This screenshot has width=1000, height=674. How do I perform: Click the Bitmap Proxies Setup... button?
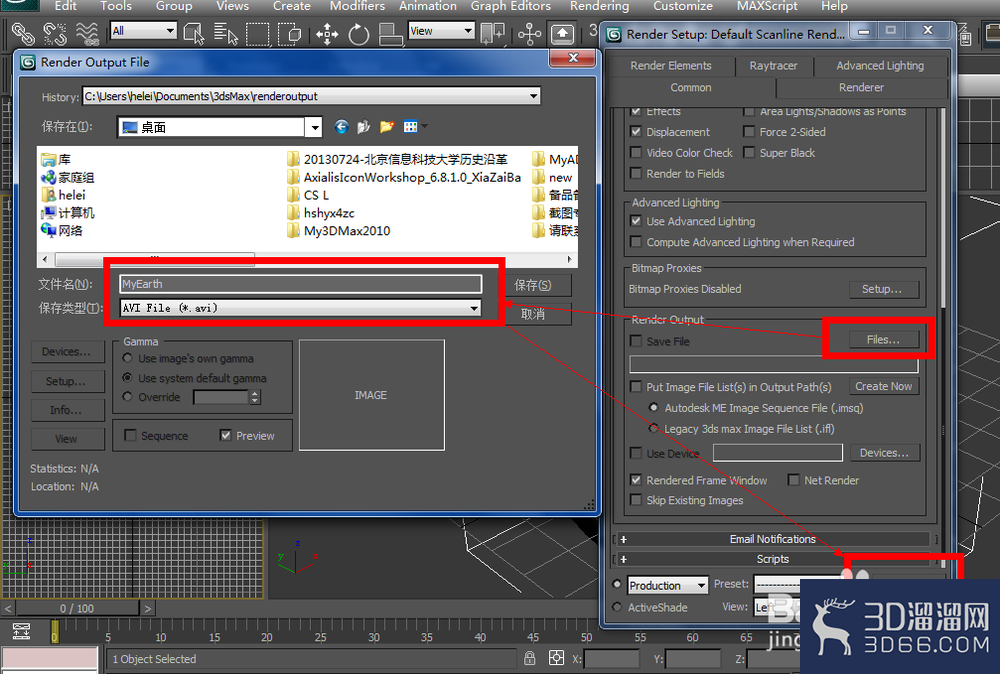click(x=883, y=289)
